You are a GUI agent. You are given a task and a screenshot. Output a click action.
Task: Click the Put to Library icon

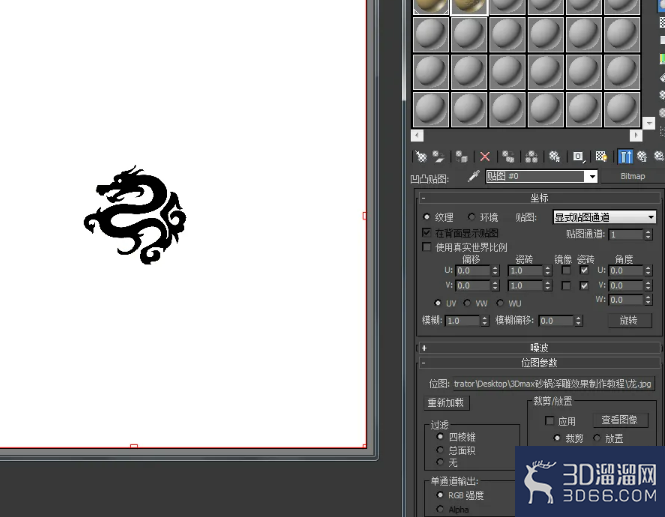tap(555, 157)
